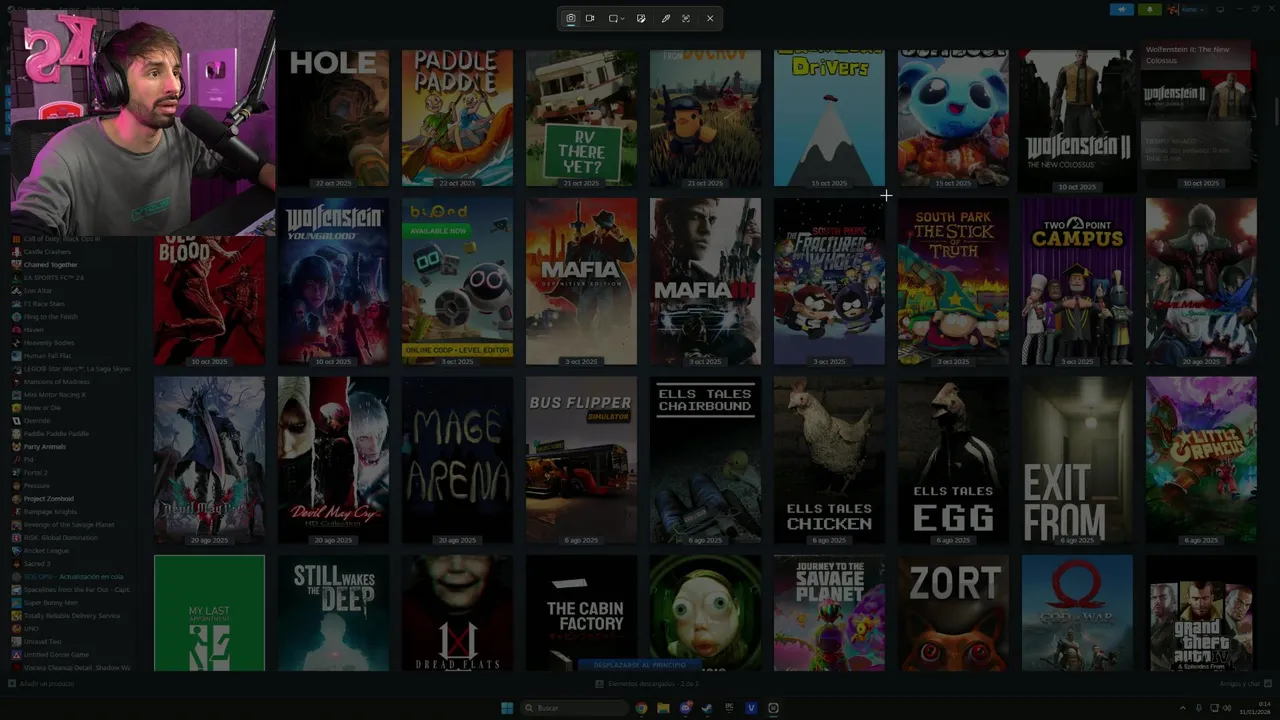Select F1 Race Stars in sidebar

tap(44, 304)
